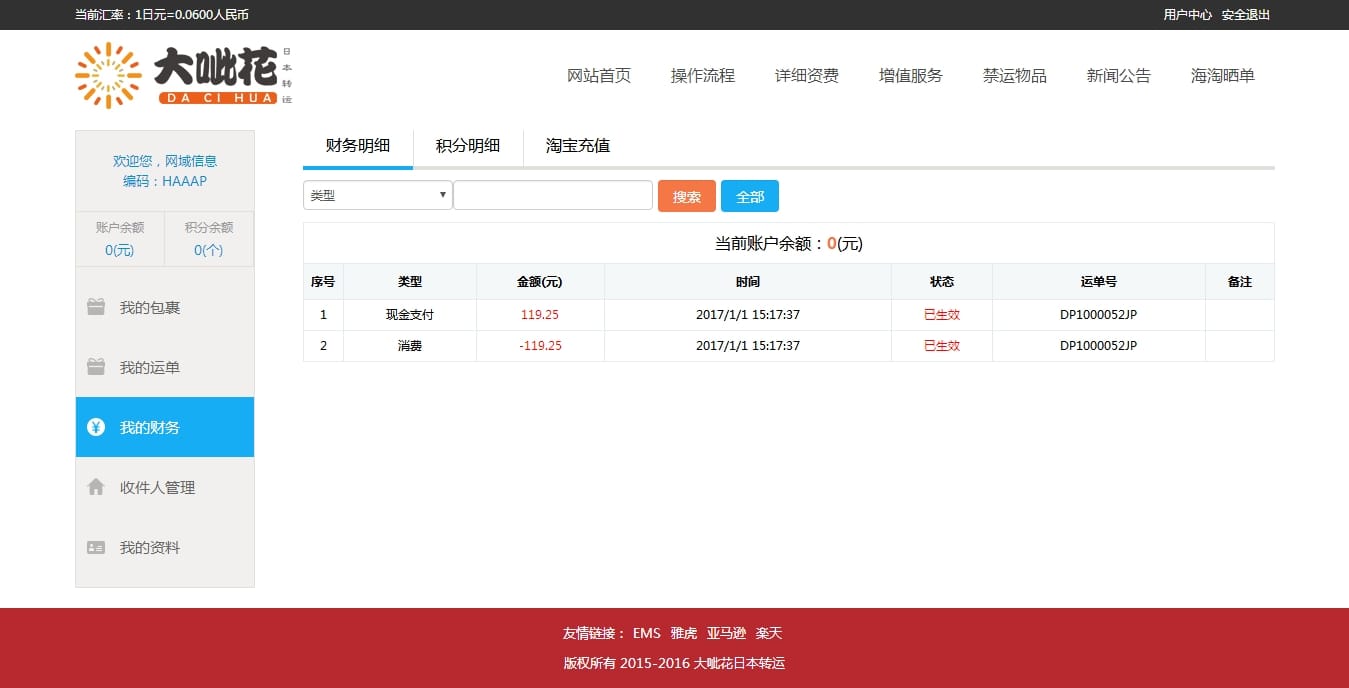Open 新闻公告 in top navigation
Viewport: 1349px width, 688px height.
click(x=1119, y=75)
